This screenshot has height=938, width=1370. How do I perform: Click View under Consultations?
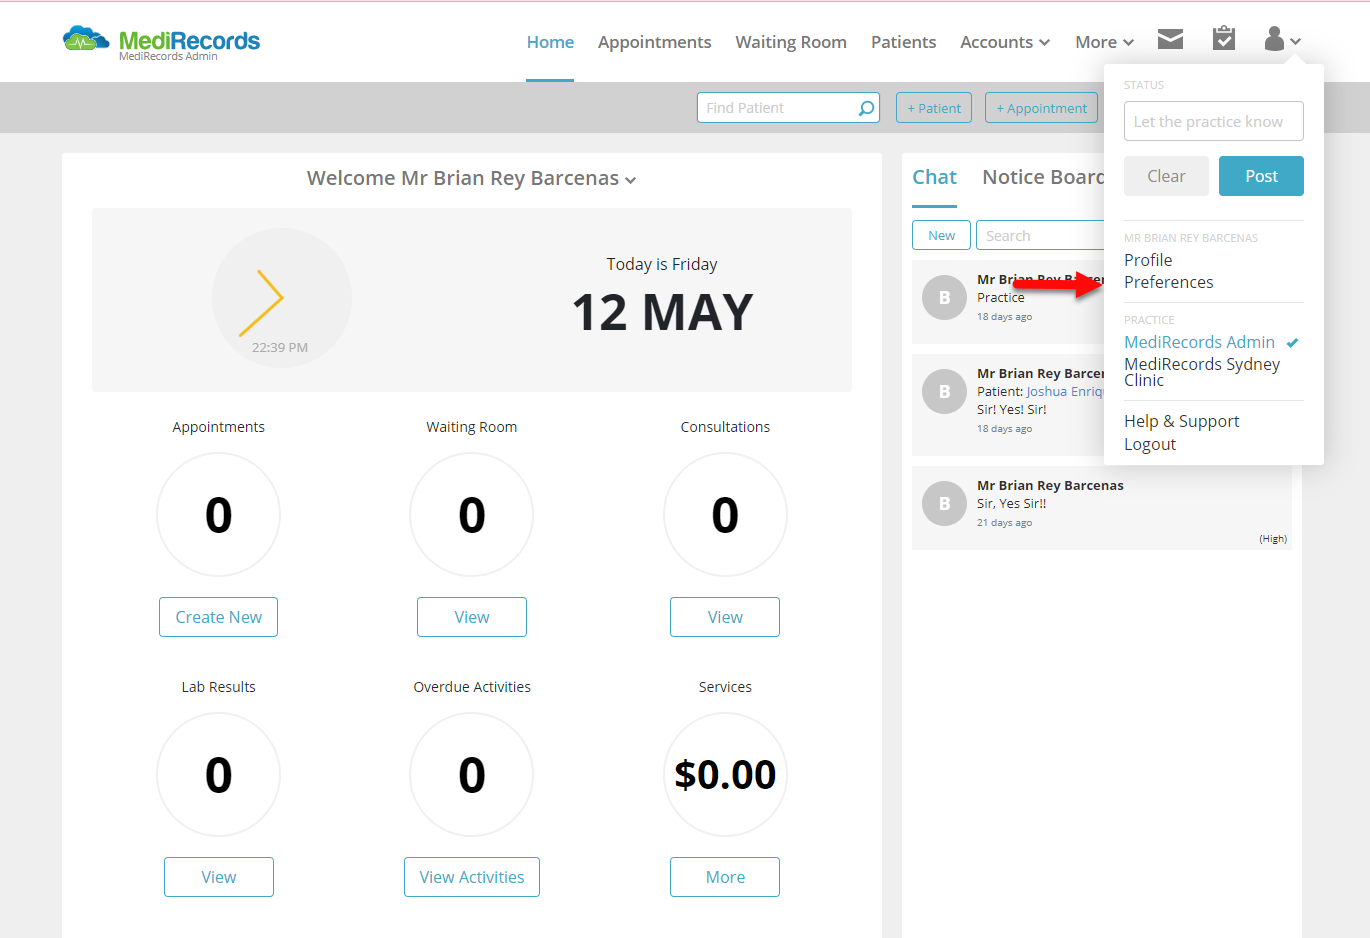click(725, 617)
